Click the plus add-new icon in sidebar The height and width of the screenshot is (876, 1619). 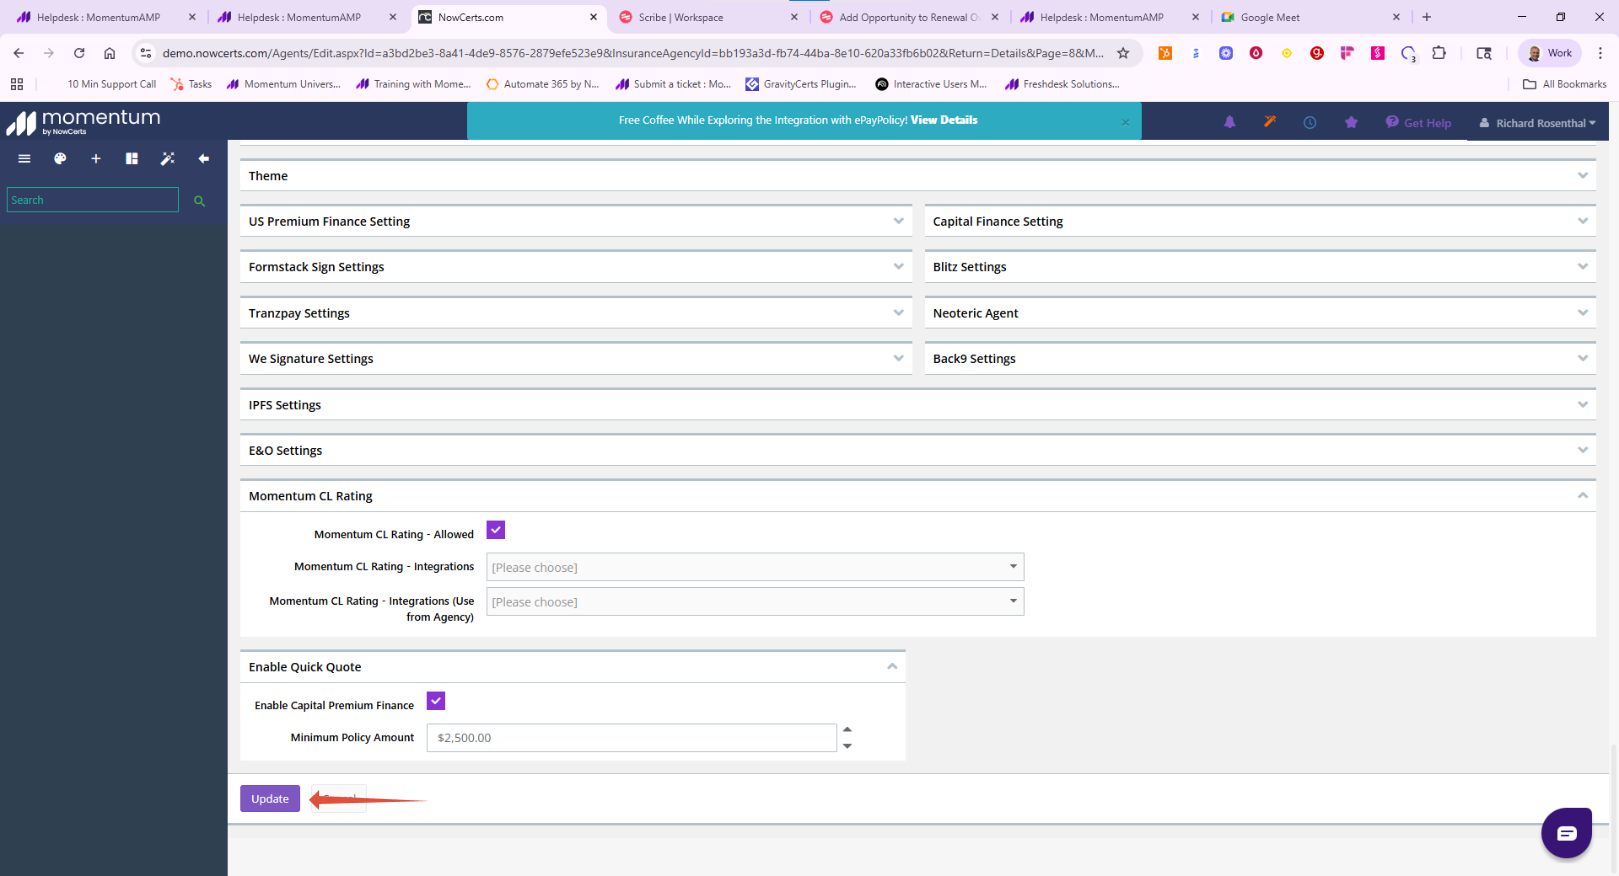point(96,159)
